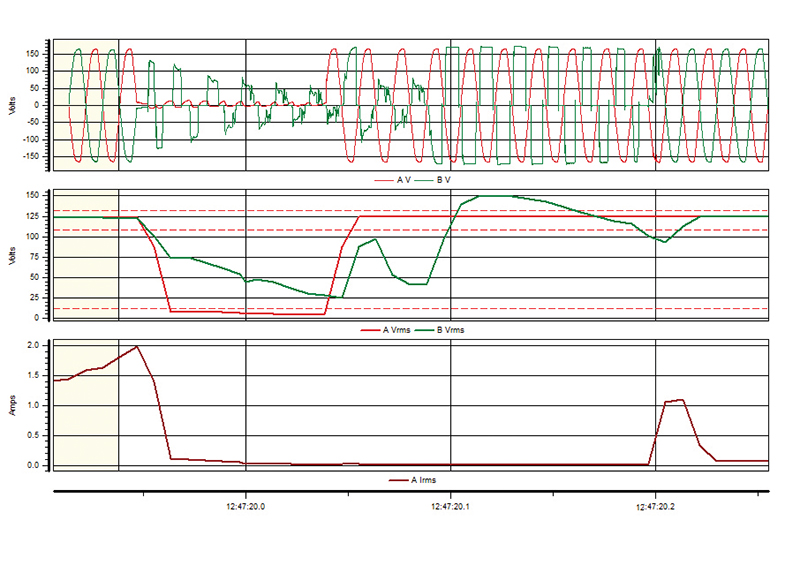Viewport: 800px width, 573px height.
Task: Click the B V legend label
Action: 444,180
